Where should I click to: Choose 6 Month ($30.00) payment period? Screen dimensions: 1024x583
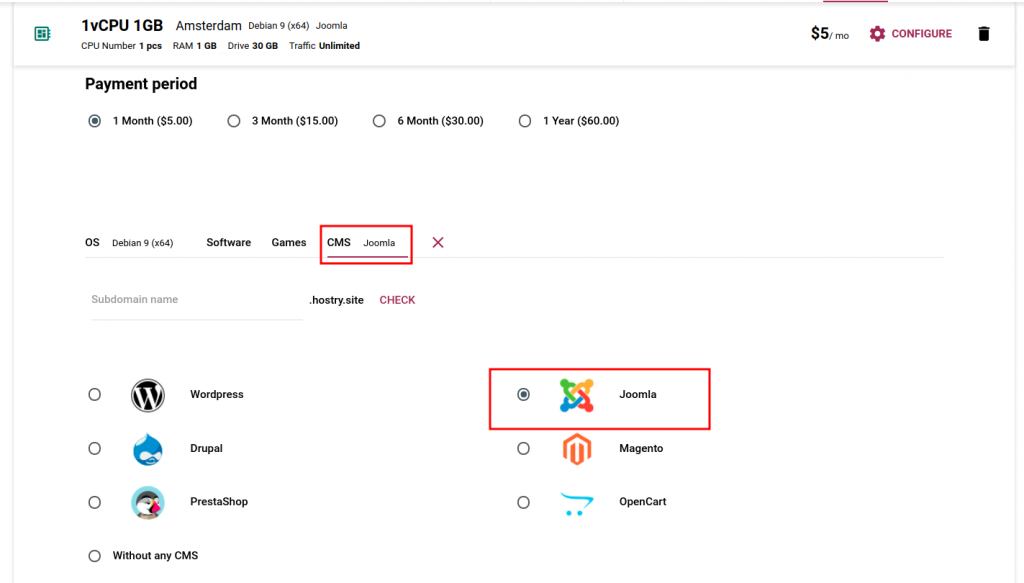[379, 121]
